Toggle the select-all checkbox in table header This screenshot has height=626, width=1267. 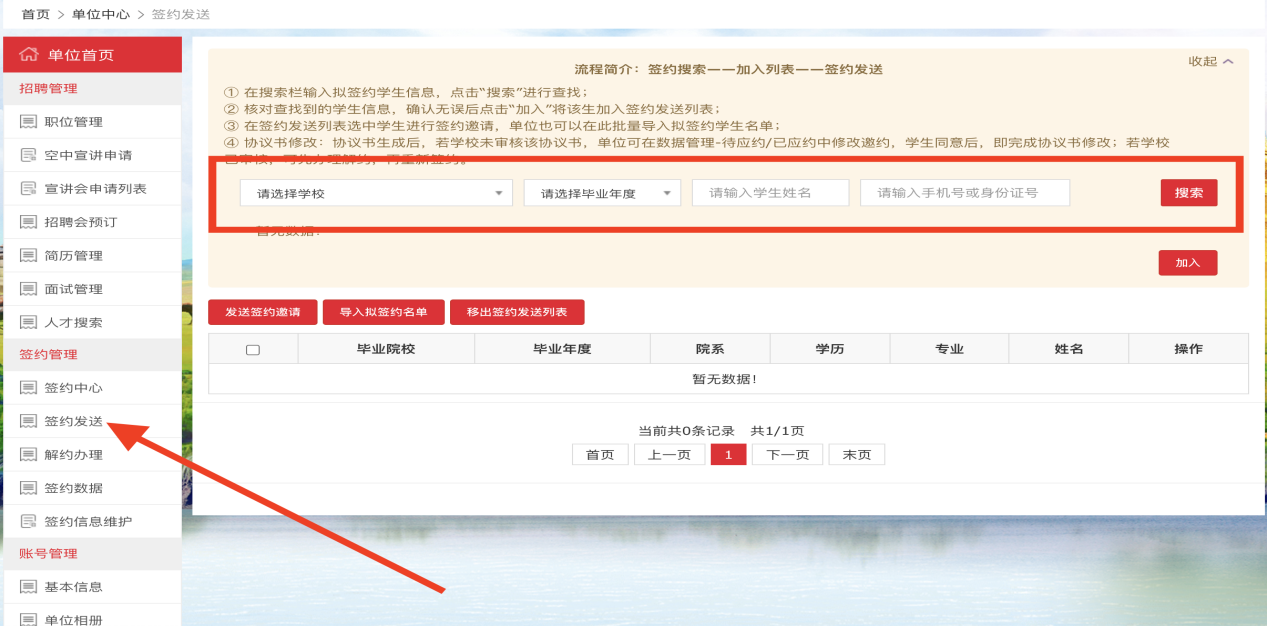click(253, 349)
